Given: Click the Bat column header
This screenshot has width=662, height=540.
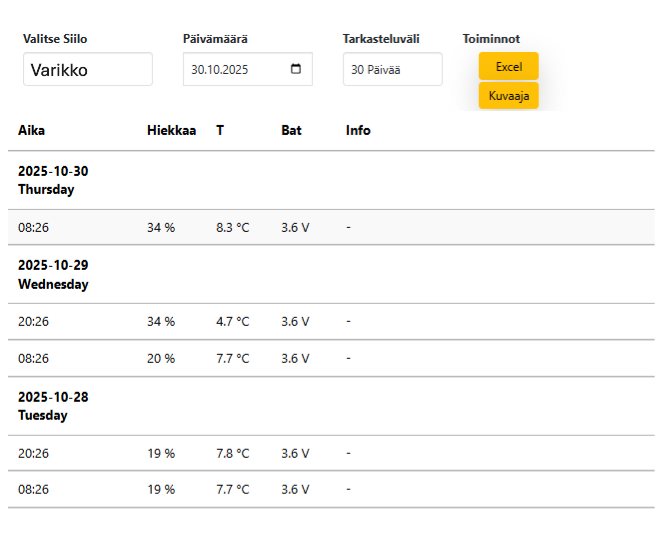Looking at the screenshot, I should click(291, 130).
